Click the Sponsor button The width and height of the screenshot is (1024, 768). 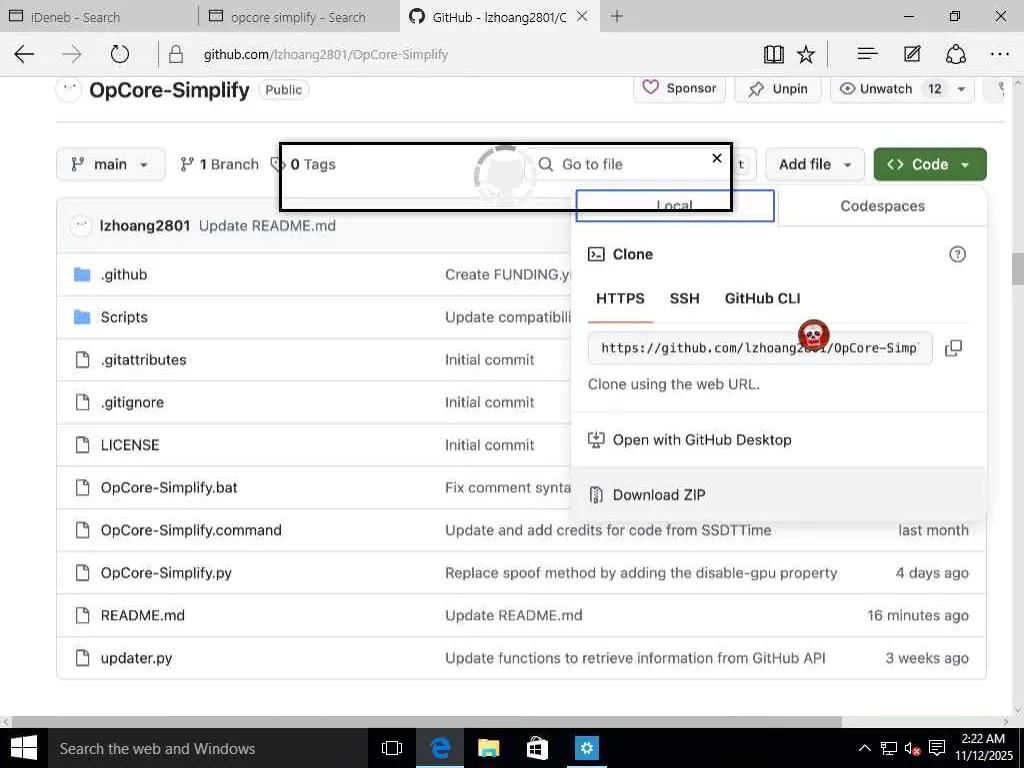680,88
